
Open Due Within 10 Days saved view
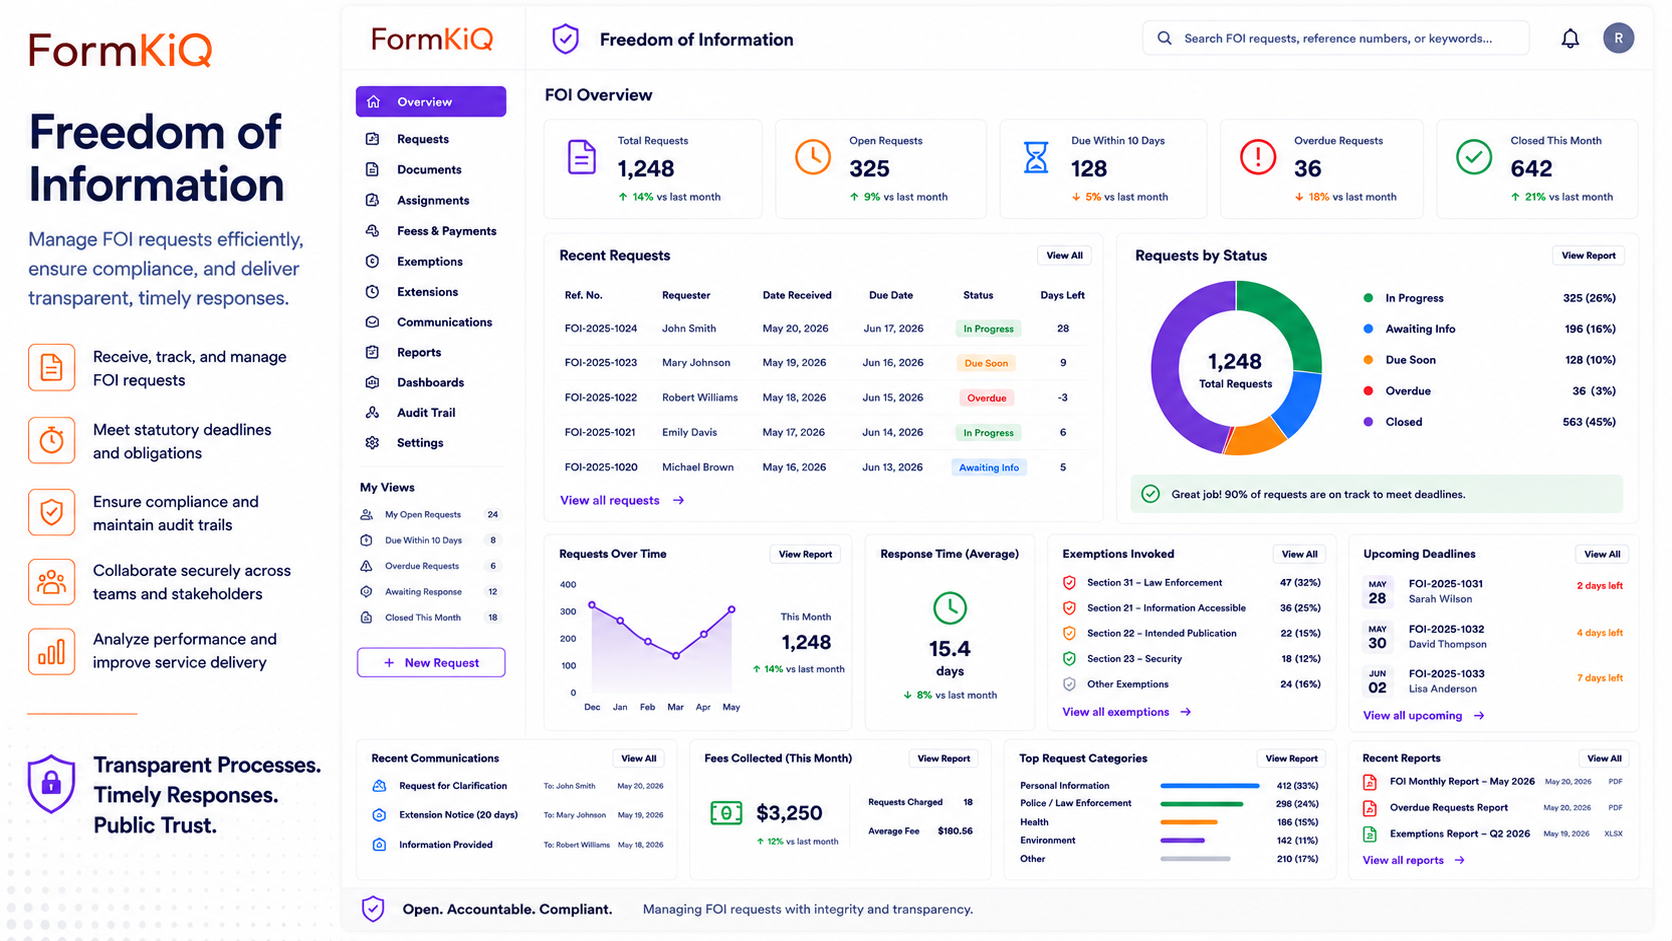pyautogui.click(x=431, y=541)
